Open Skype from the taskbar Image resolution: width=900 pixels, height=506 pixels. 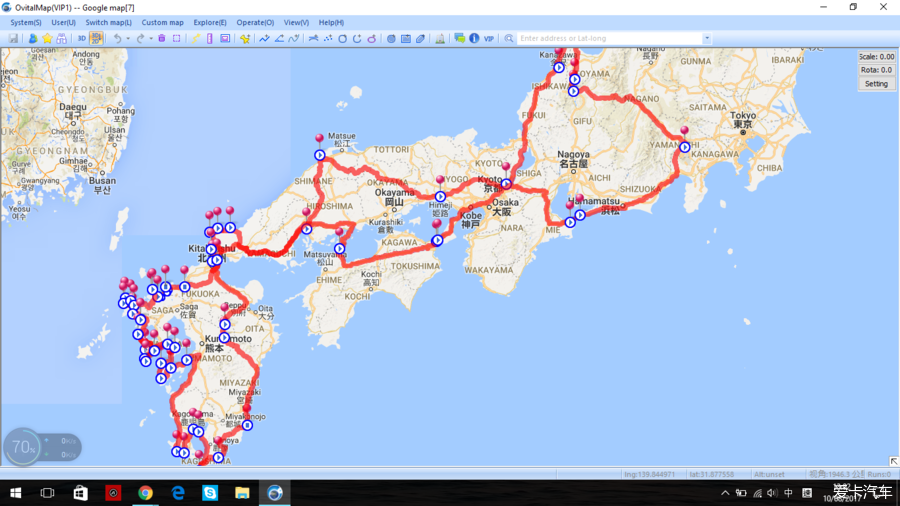(210, 493)
